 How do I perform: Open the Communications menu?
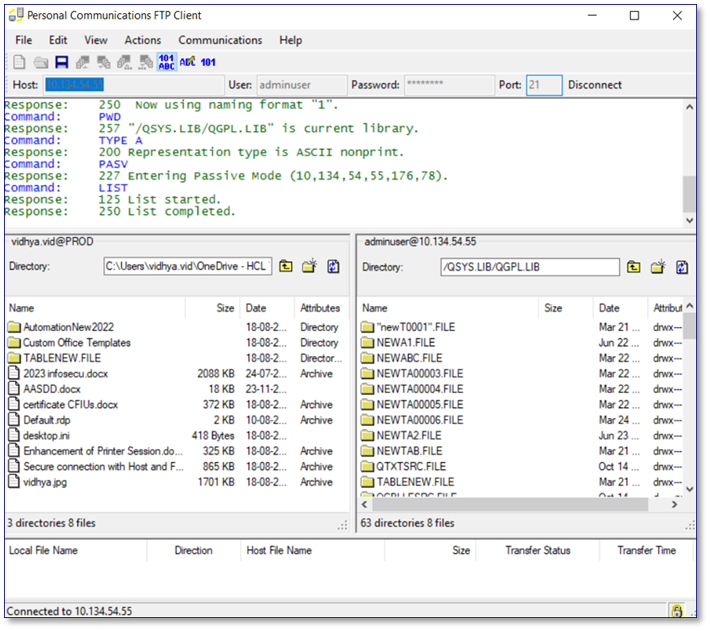click(x=220, y=40)
